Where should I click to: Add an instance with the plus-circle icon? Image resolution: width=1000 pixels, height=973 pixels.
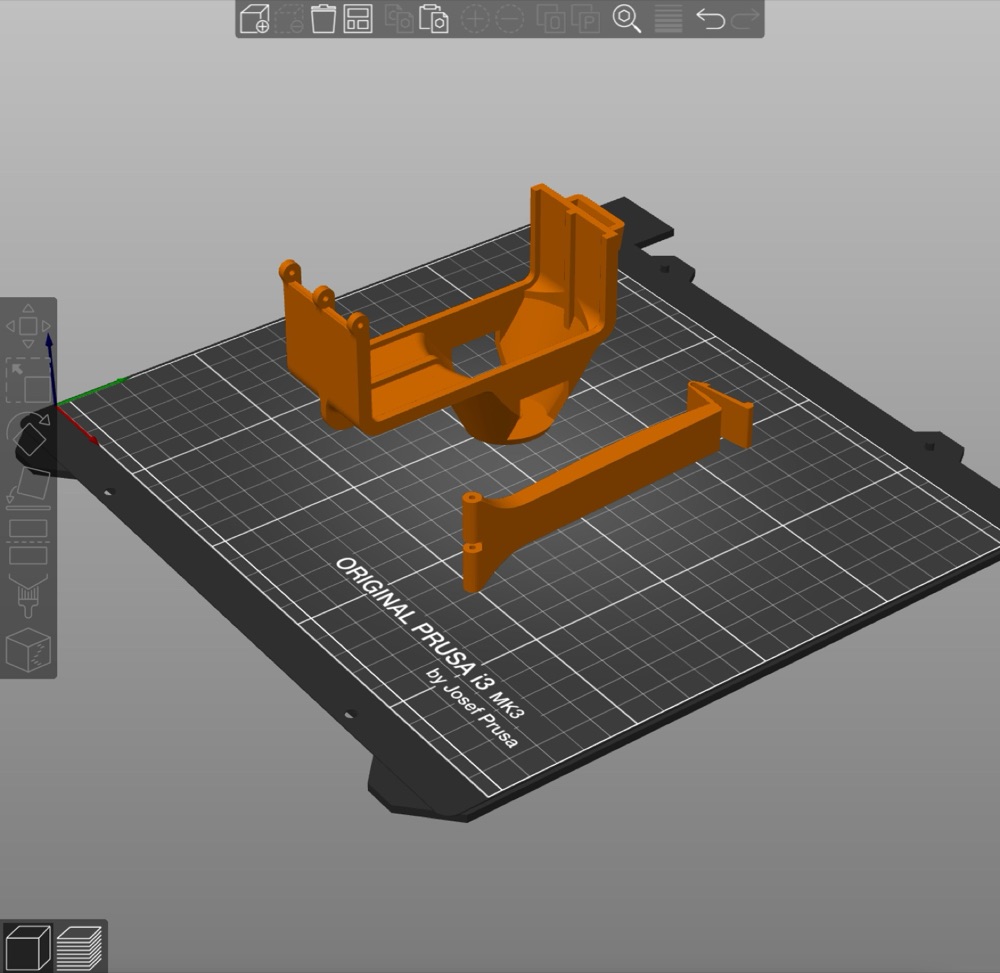tap(474, 19)
